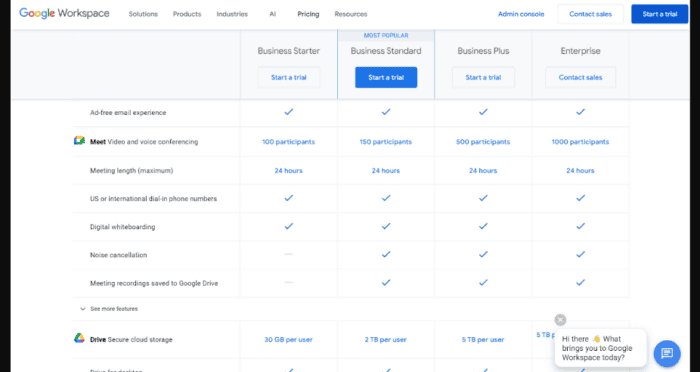Viewport: 700px width, 372px height.
Task: Click the Noise cancellation row label
Action: (118, 255)
